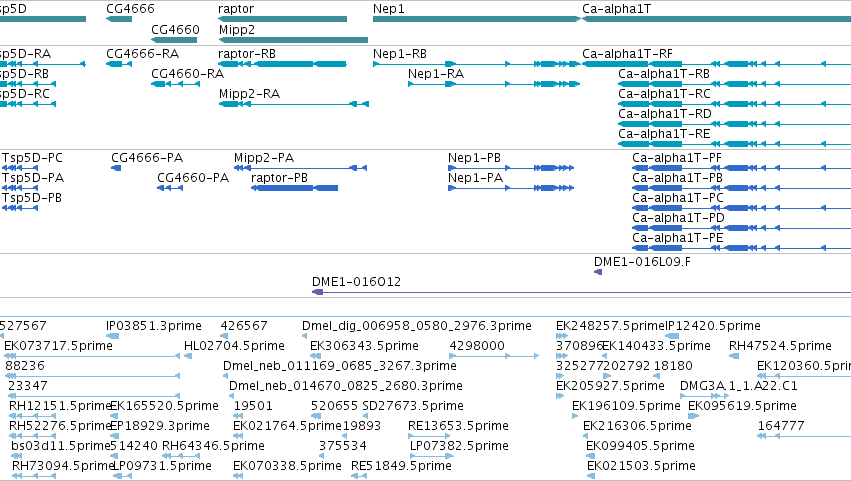Select EST IP03851.3prime
Viewport: 851px width, 481px height.
click(154, 326)
